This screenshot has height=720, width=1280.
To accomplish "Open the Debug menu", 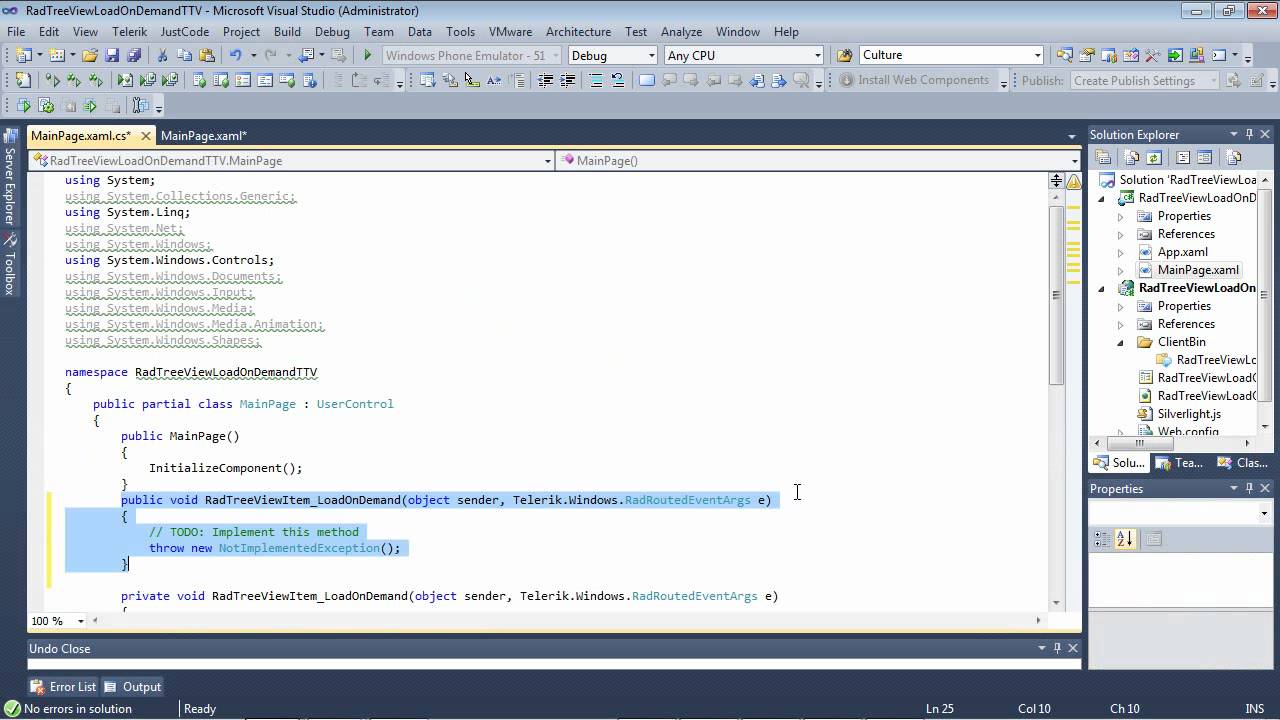I will [x=332, y=31].
